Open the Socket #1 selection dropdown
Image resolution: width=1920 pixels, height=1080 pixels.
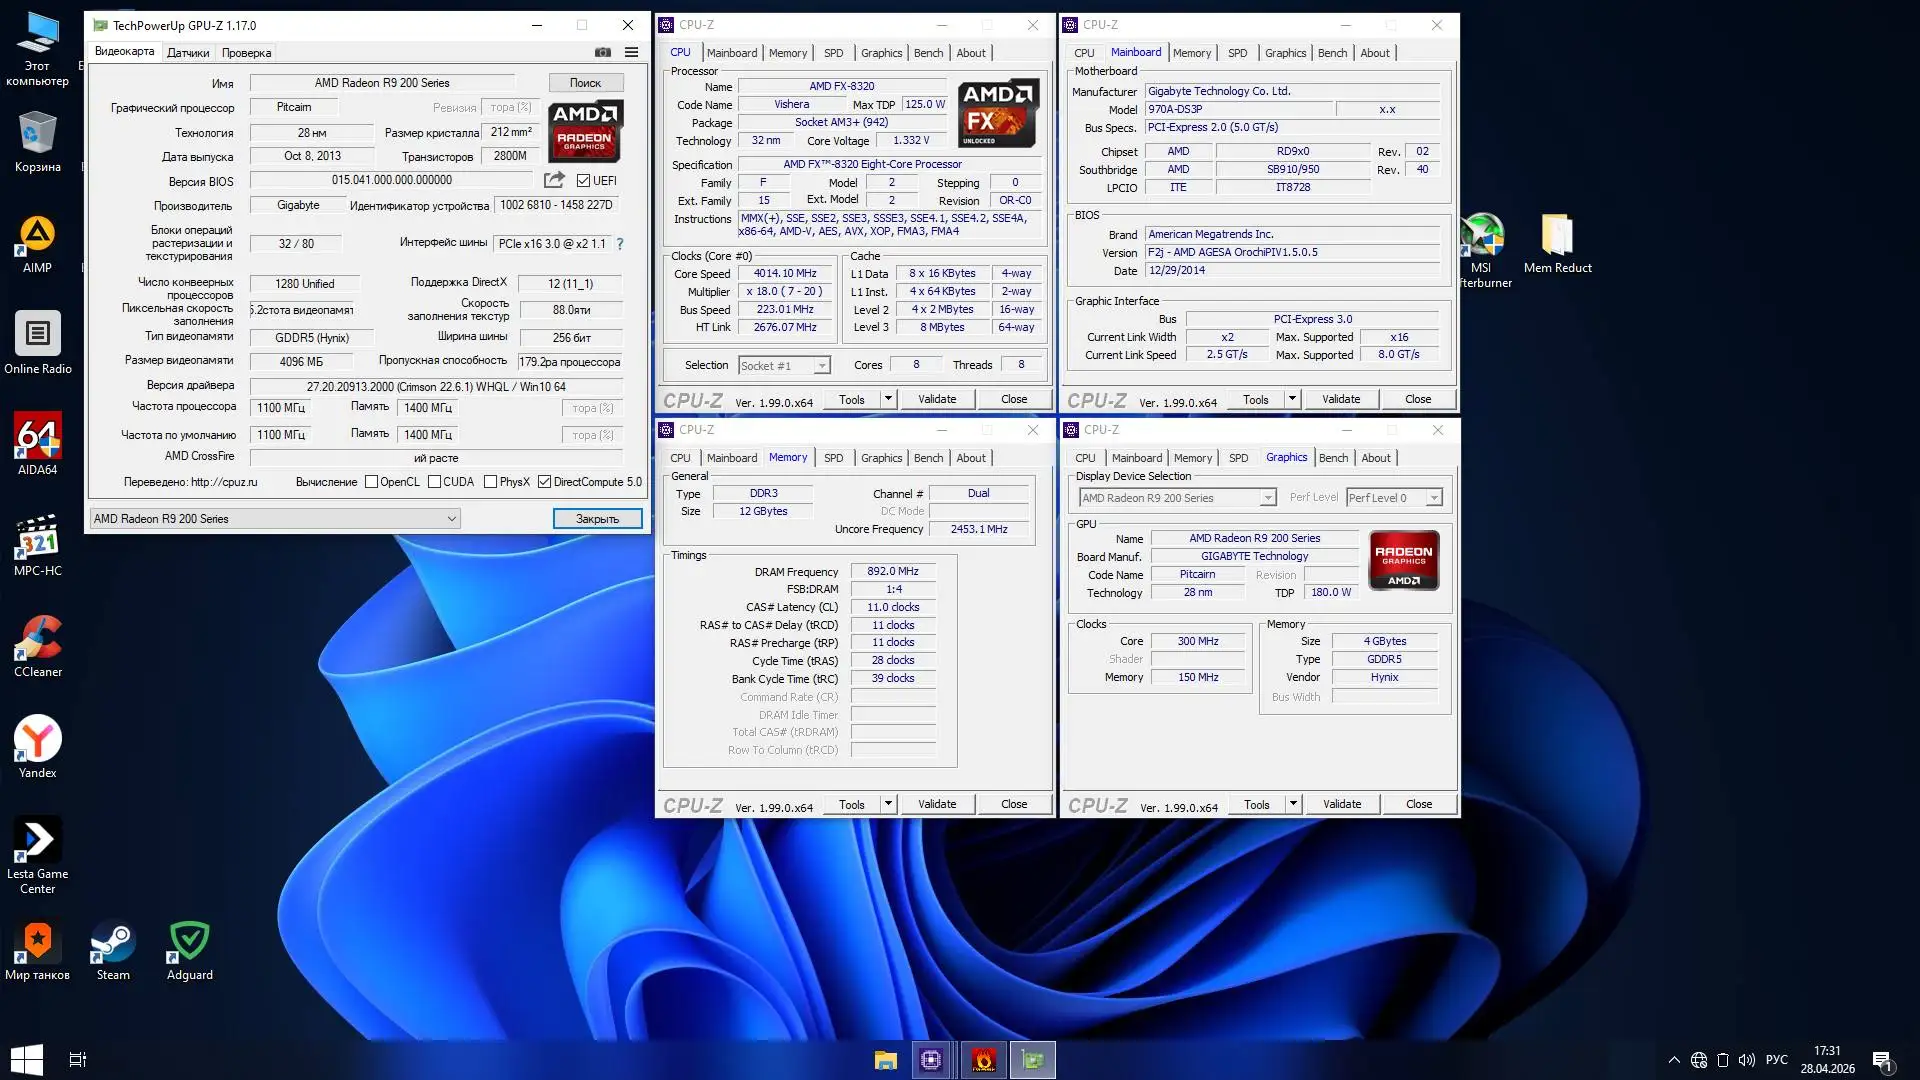pyautogui.click(x=785, y=365)
